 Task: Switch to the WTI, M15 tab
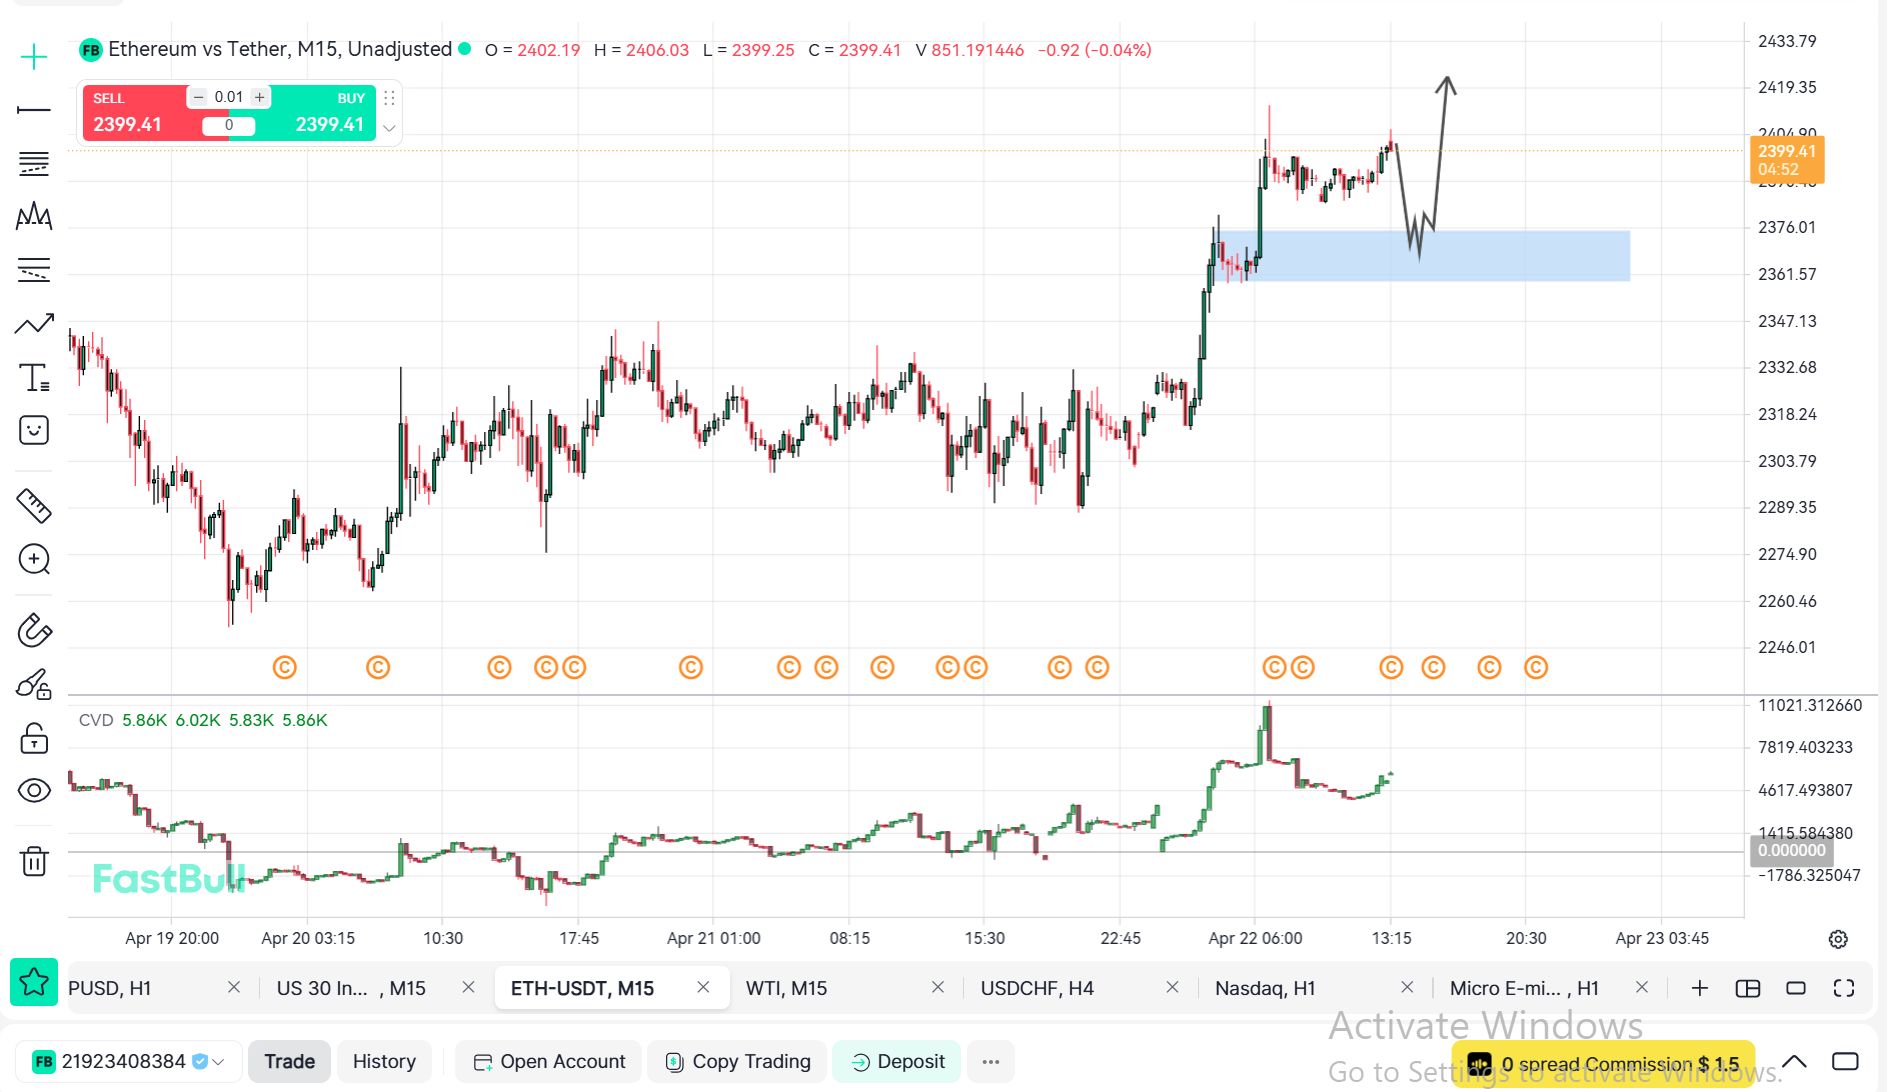(x=787, y=988)
